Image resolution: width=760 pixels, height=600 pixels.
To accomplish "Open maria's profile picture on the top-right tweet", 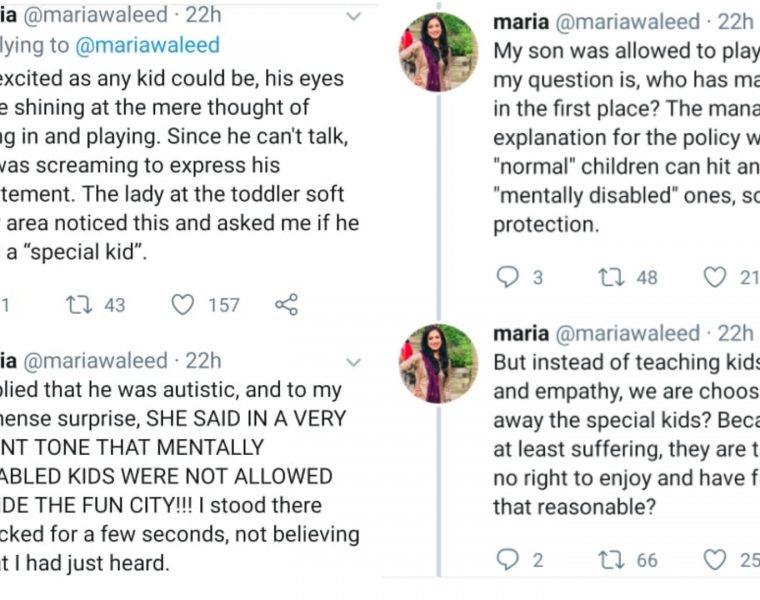I will (438, 52).
